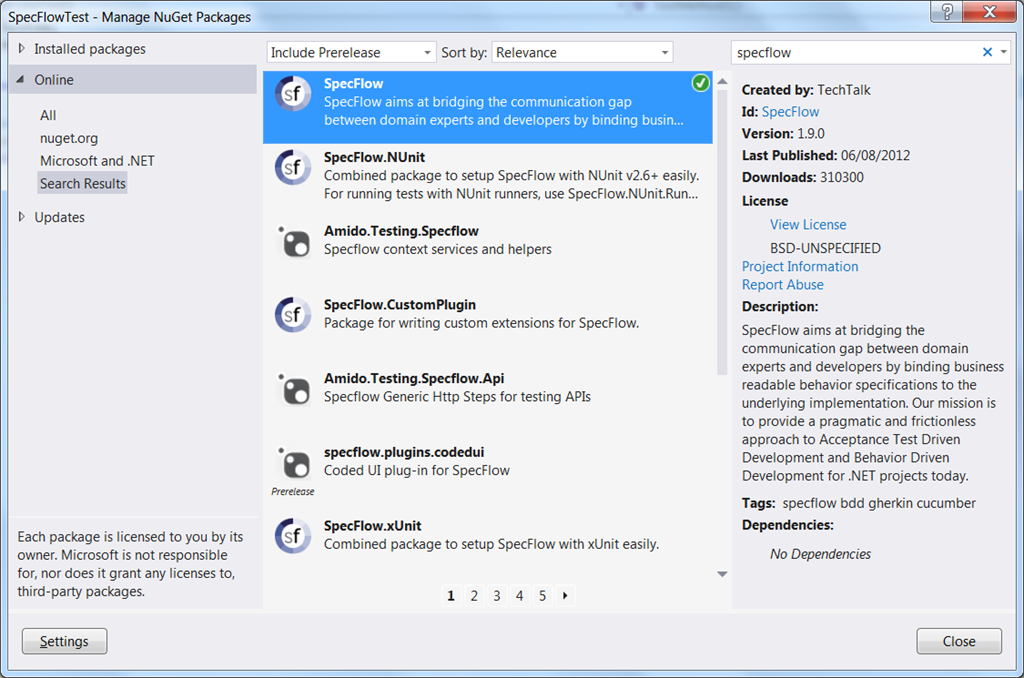Image resolution: width=1024 pixels, height=678 pixels.
Task: Go to next results page arrow
Action: pyautogui.click(x=565, y=595)
